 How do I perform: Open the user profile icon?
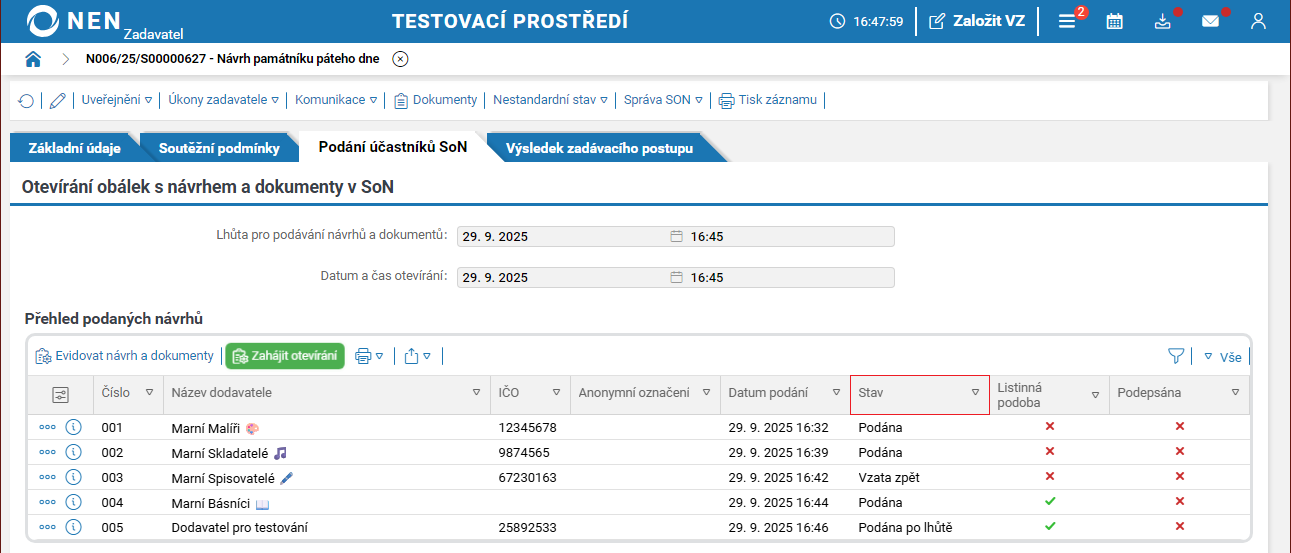click(1258, 21)
